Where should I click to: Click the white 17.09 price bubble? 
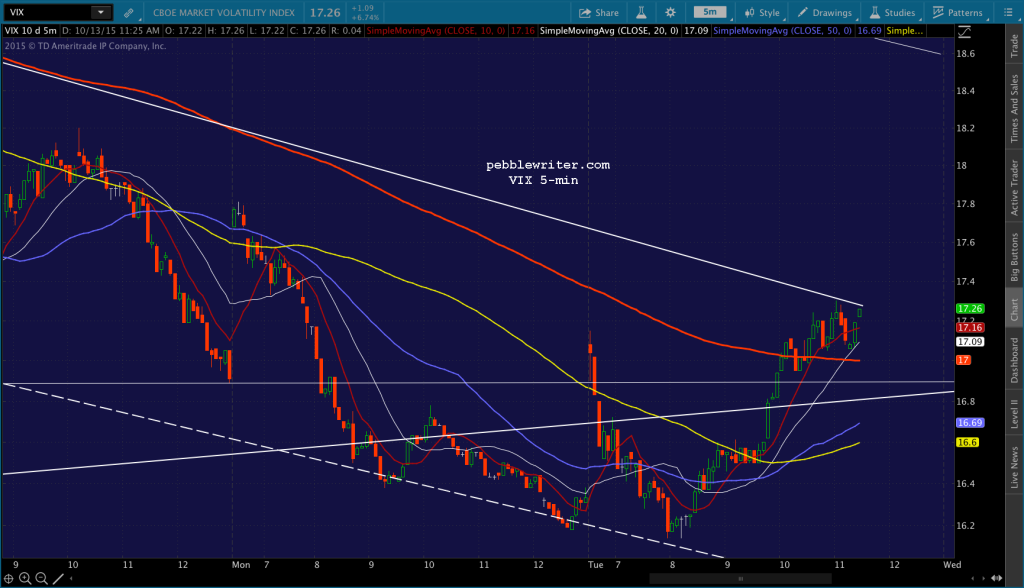tap(970, 342)
